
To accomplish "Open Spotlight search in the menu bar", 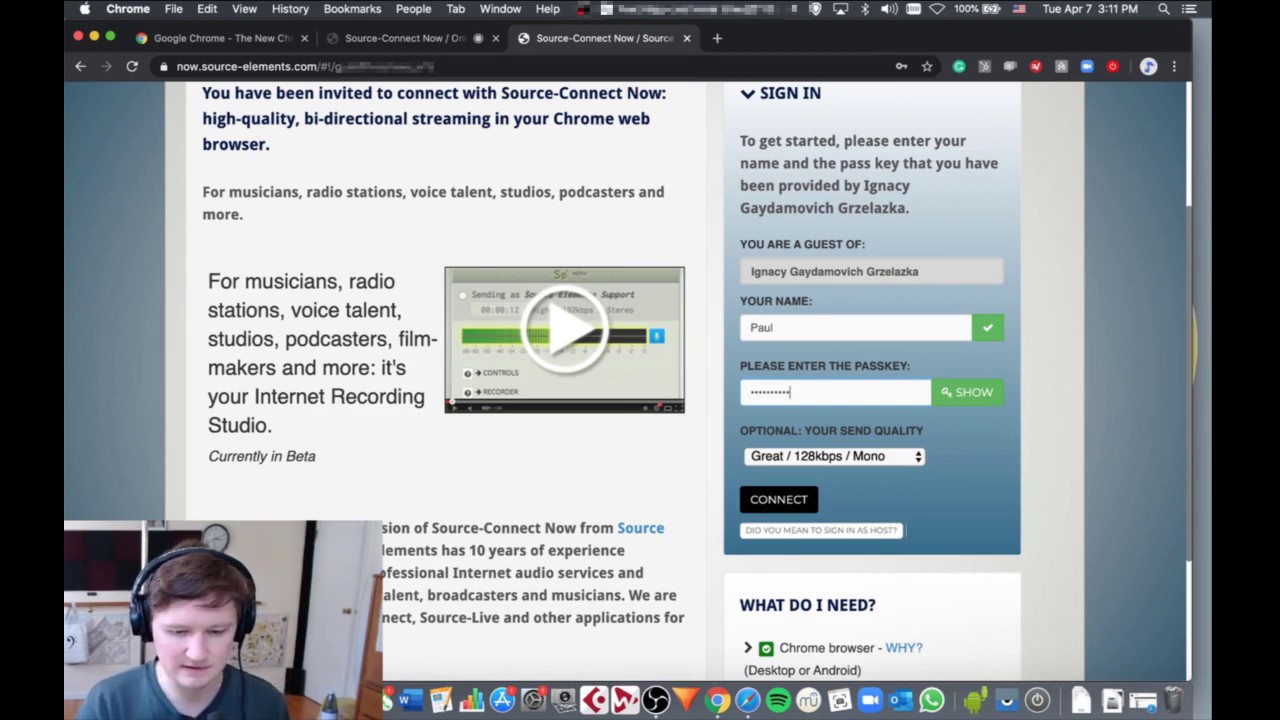I will [x=1164, y=9].
